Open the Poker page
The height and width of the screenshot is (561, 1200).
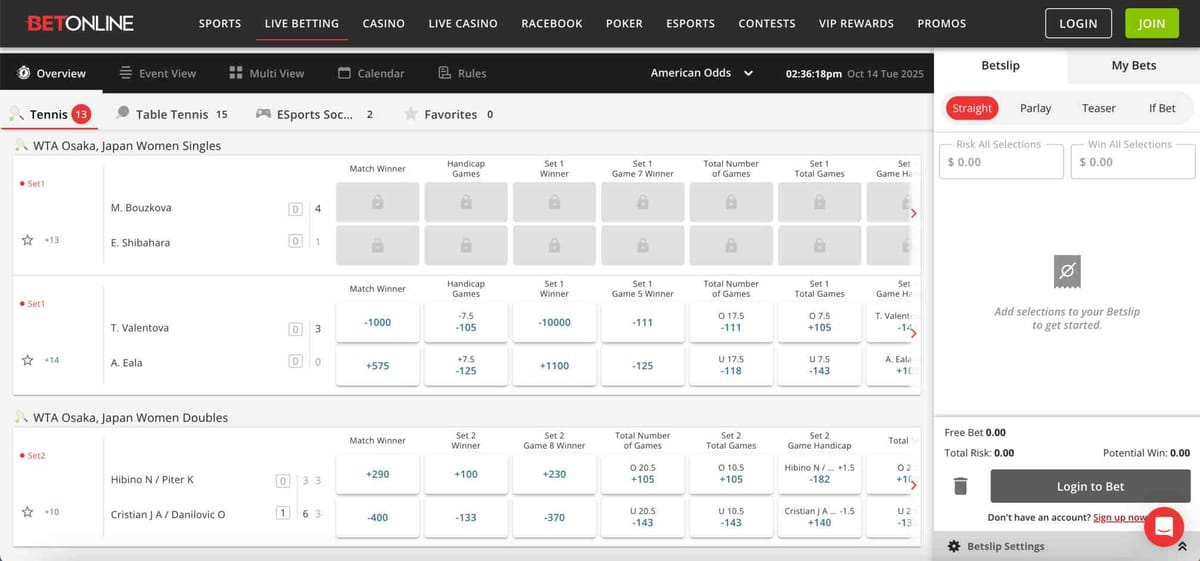pos(624,23)
